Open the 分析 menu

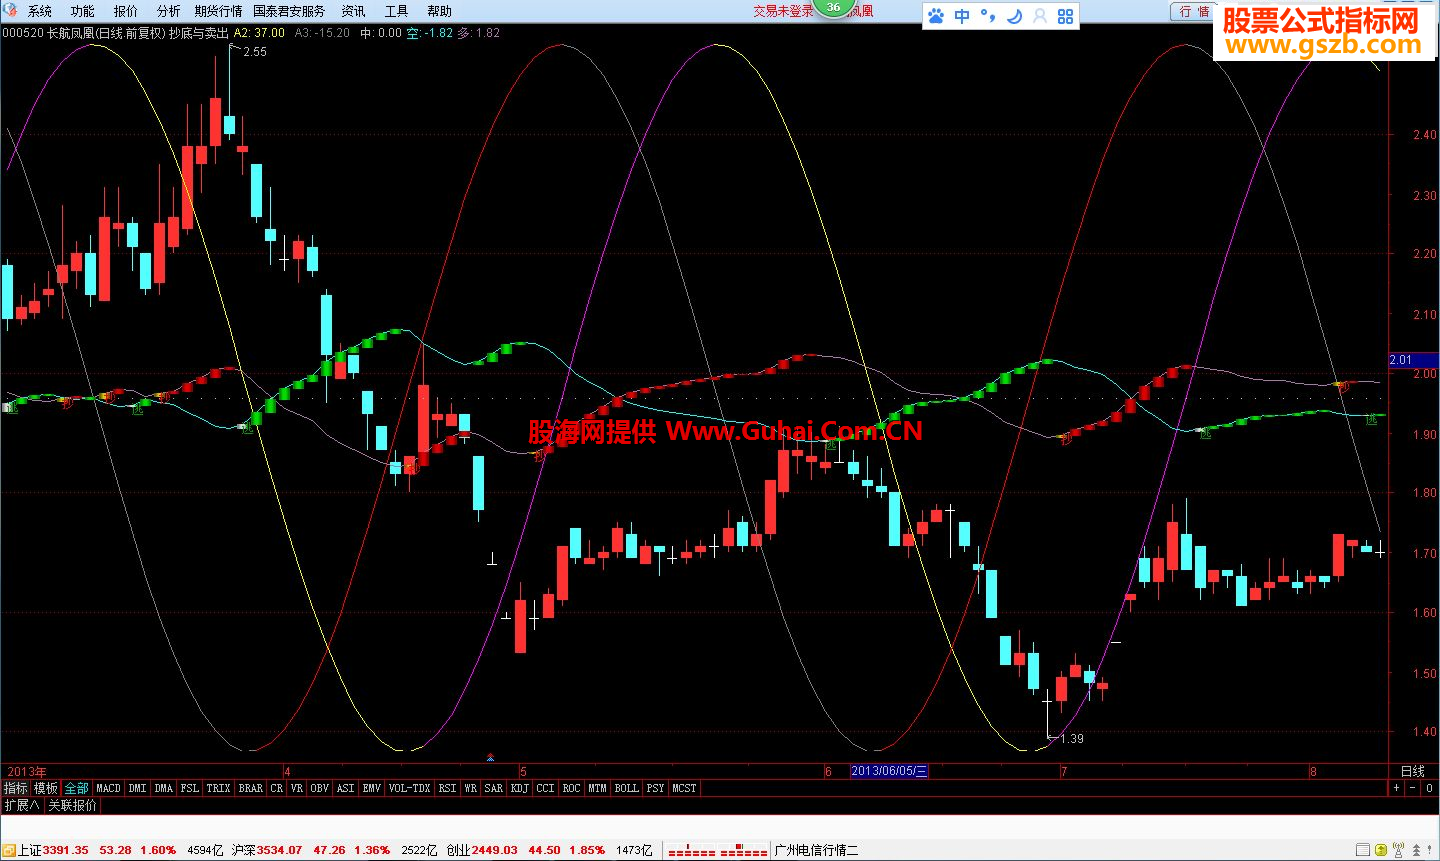[169, 11]
